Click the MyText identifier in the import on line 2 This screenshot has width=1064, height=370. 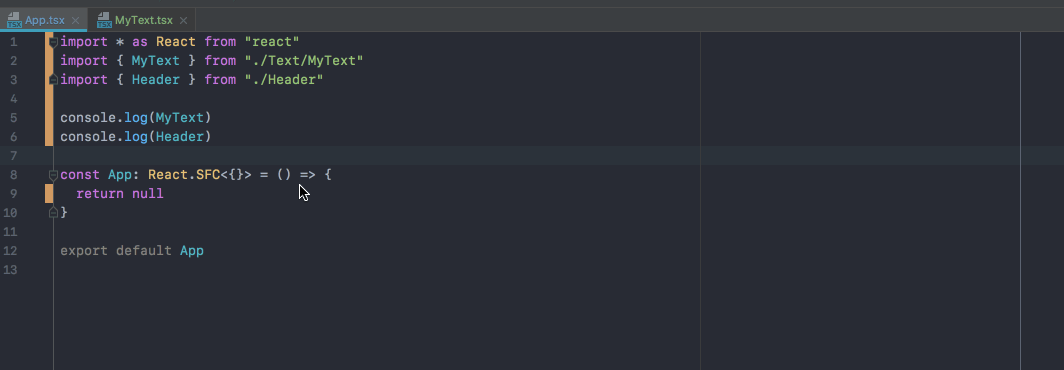155,61
